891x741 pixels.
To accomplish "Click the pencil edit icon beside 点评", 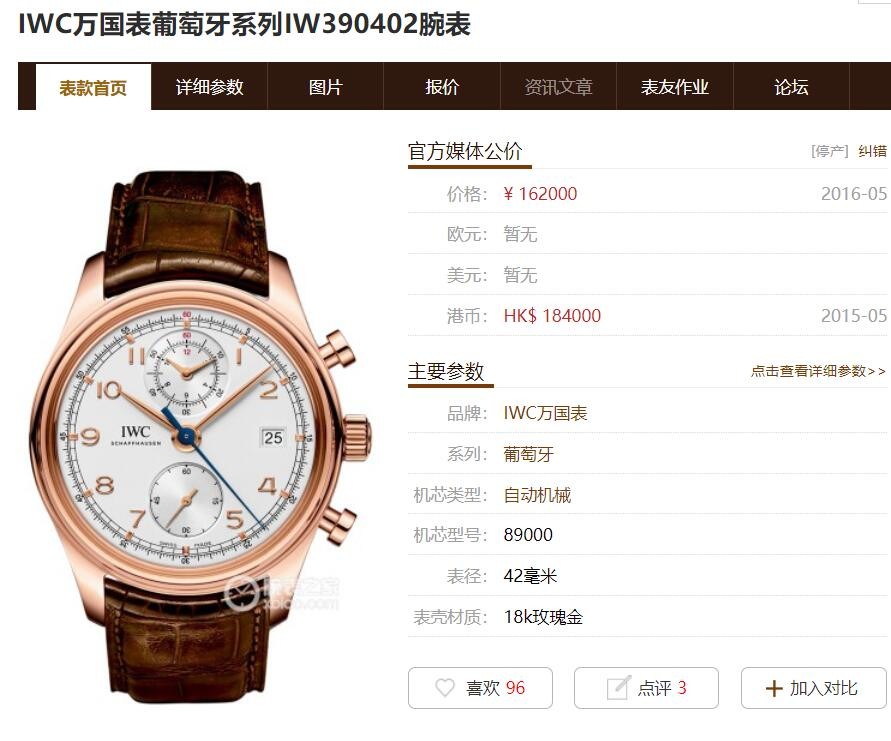I will tap(619, 688).
